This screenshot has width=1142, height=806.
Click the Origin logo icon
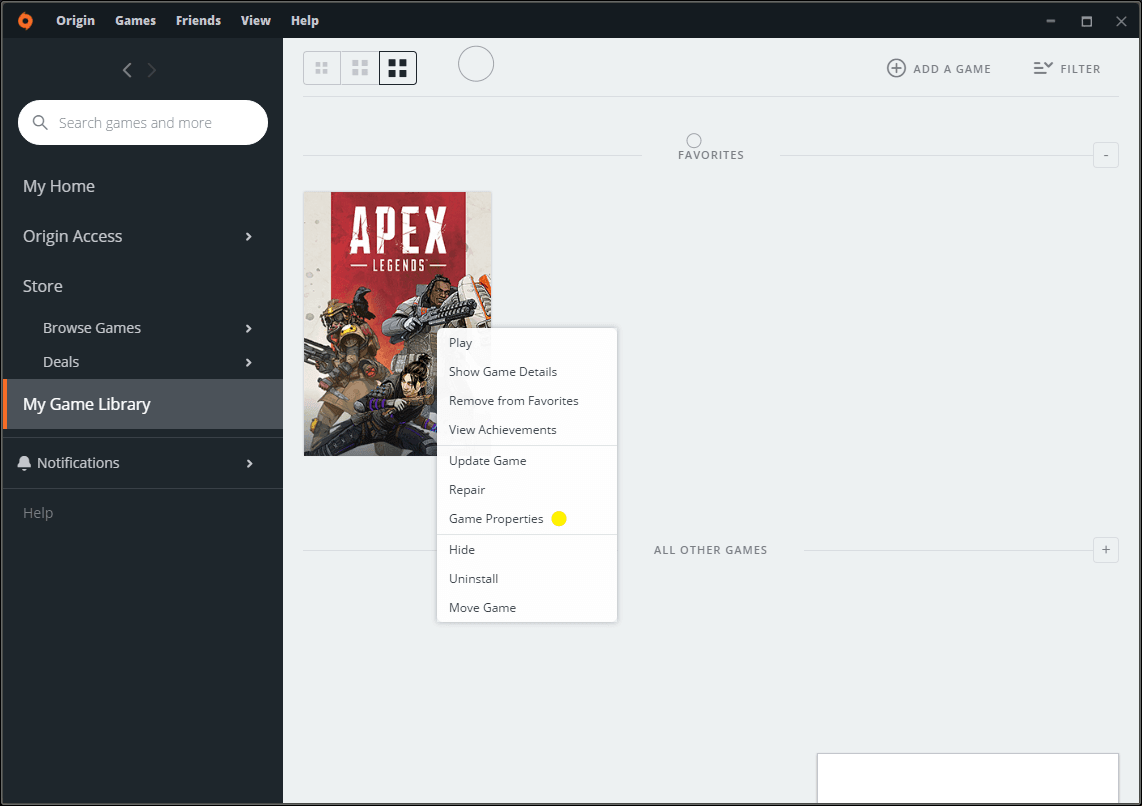click(25, 20)
